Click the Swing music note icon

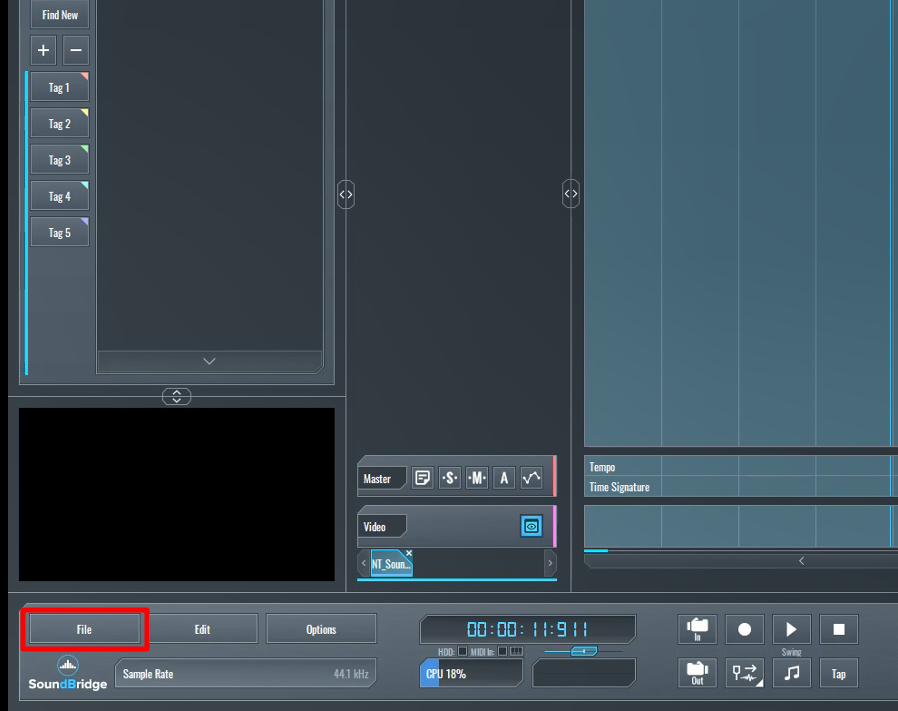[x=791, y=673]
